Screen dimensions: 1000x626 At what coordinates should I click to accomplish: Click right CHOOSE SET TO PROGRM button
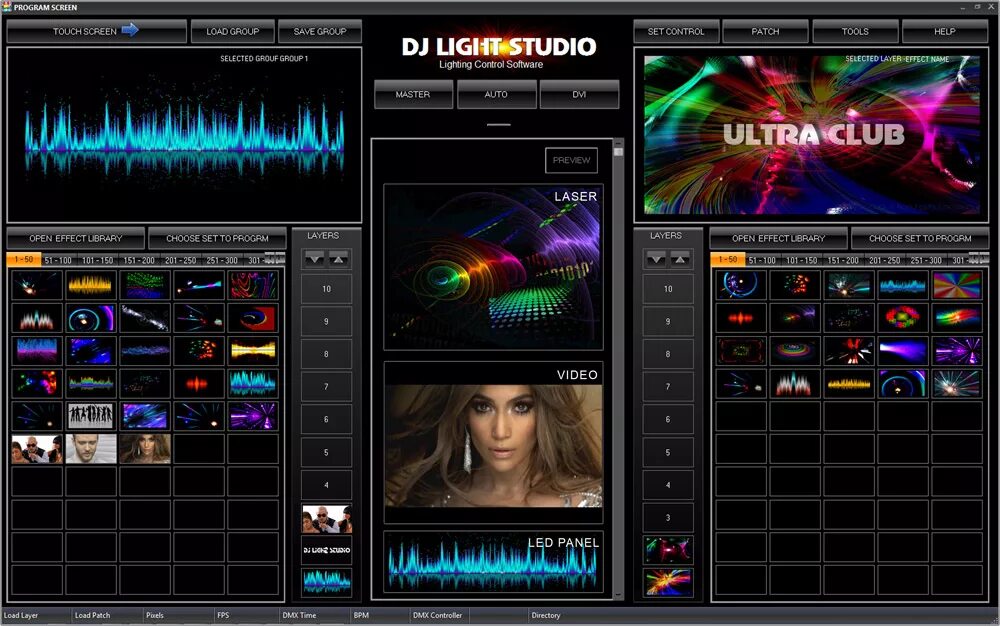920,238
